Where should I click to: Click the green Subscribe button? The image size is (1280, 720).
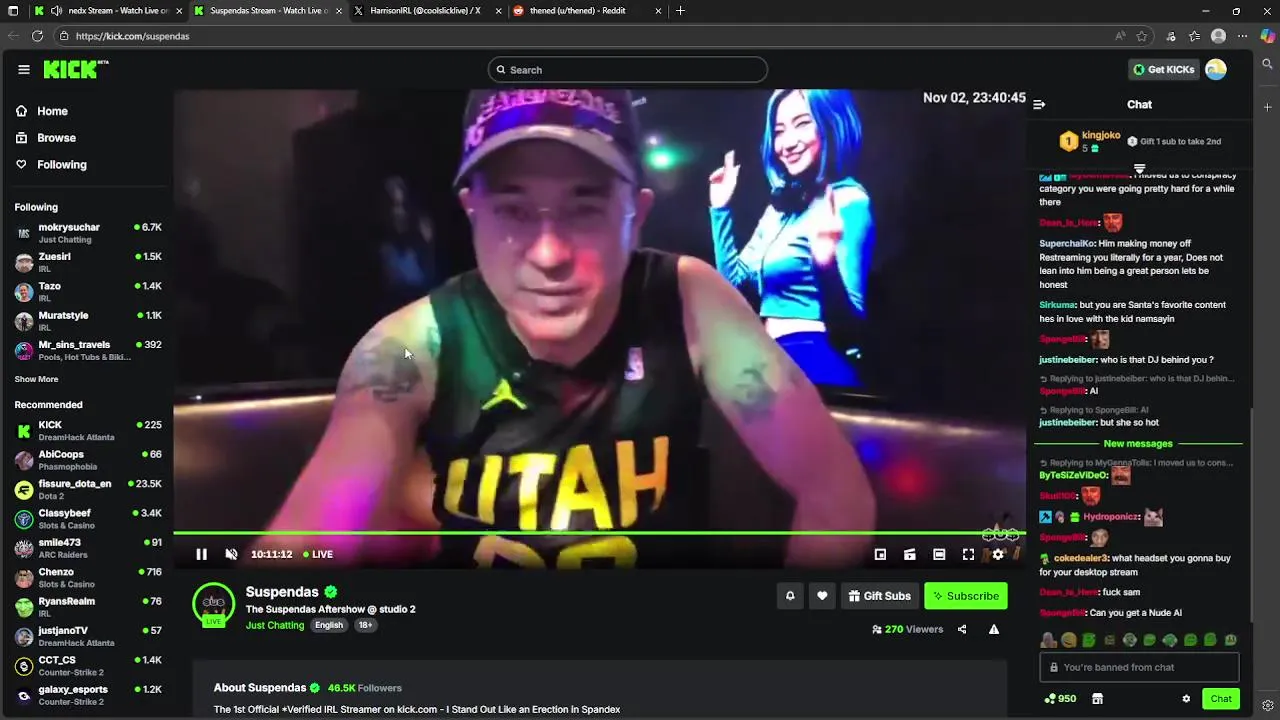click(x=966, y=596)
